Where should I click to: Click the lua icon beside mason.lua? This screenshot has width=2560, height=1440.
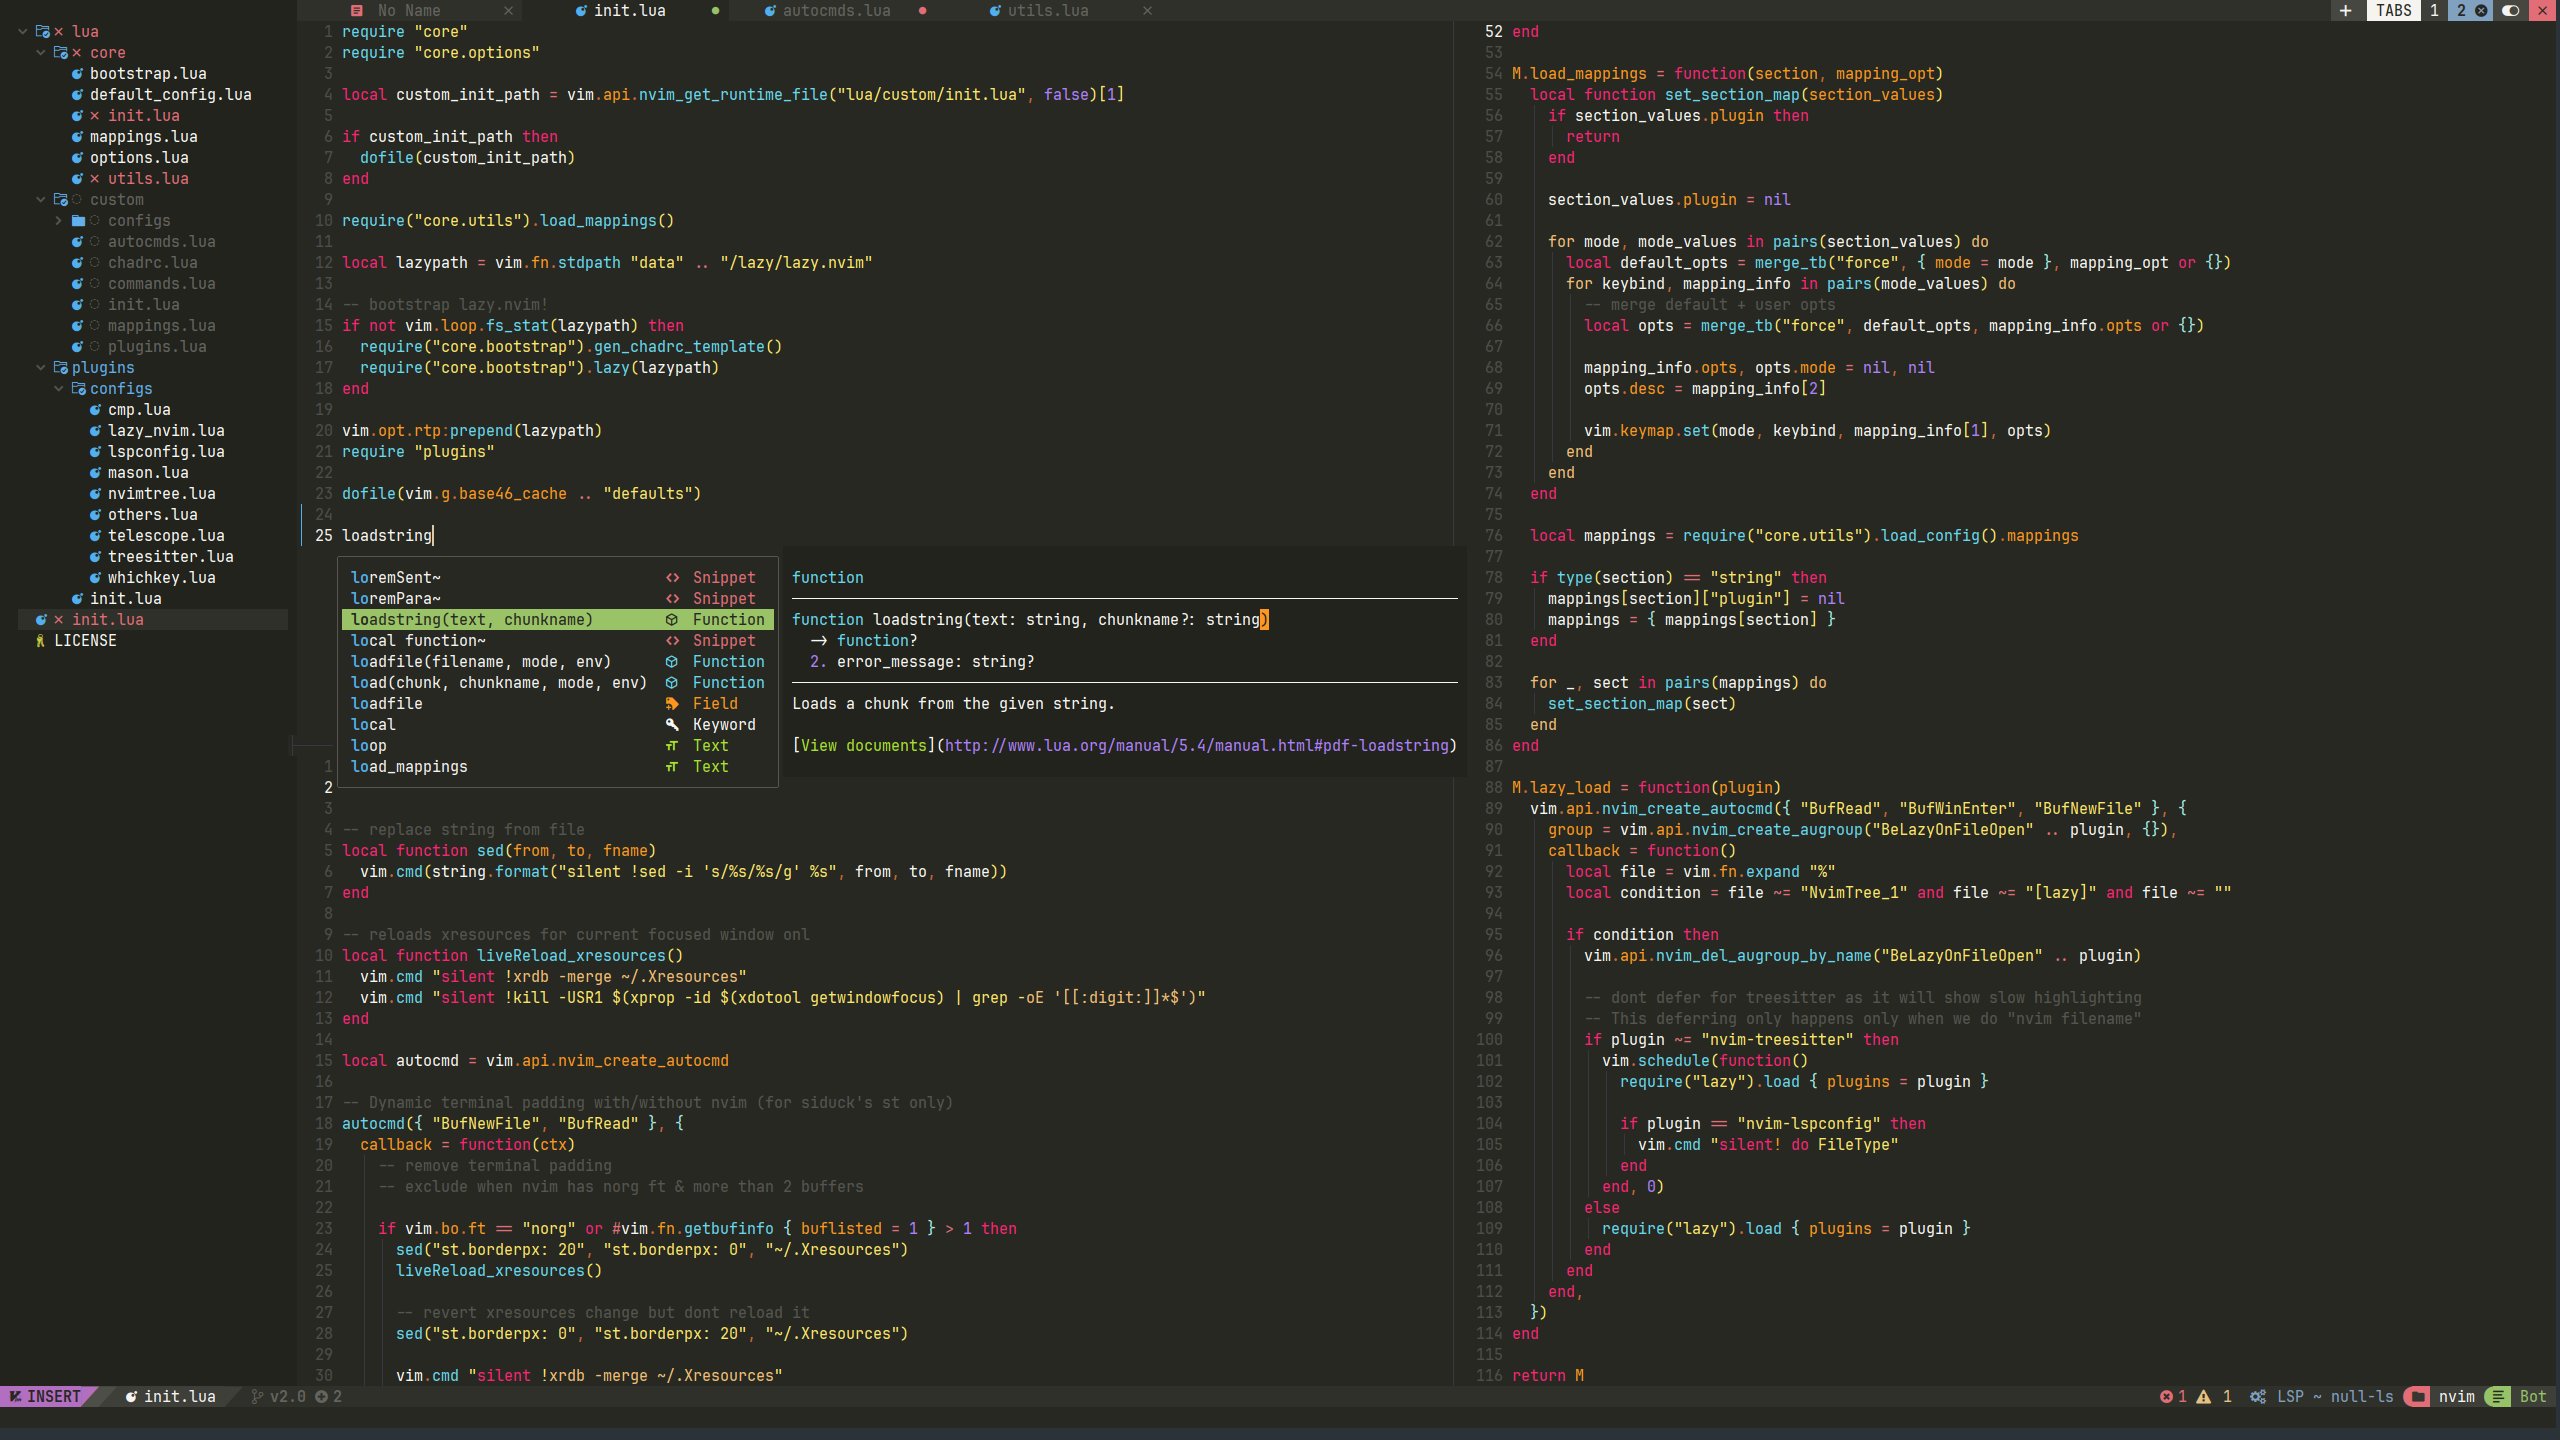[x=95, y=473]
